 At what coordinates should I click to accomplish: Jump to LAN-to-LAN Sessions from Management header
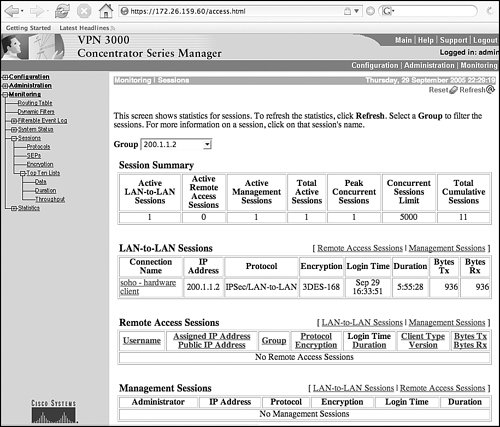coord(354,388)
